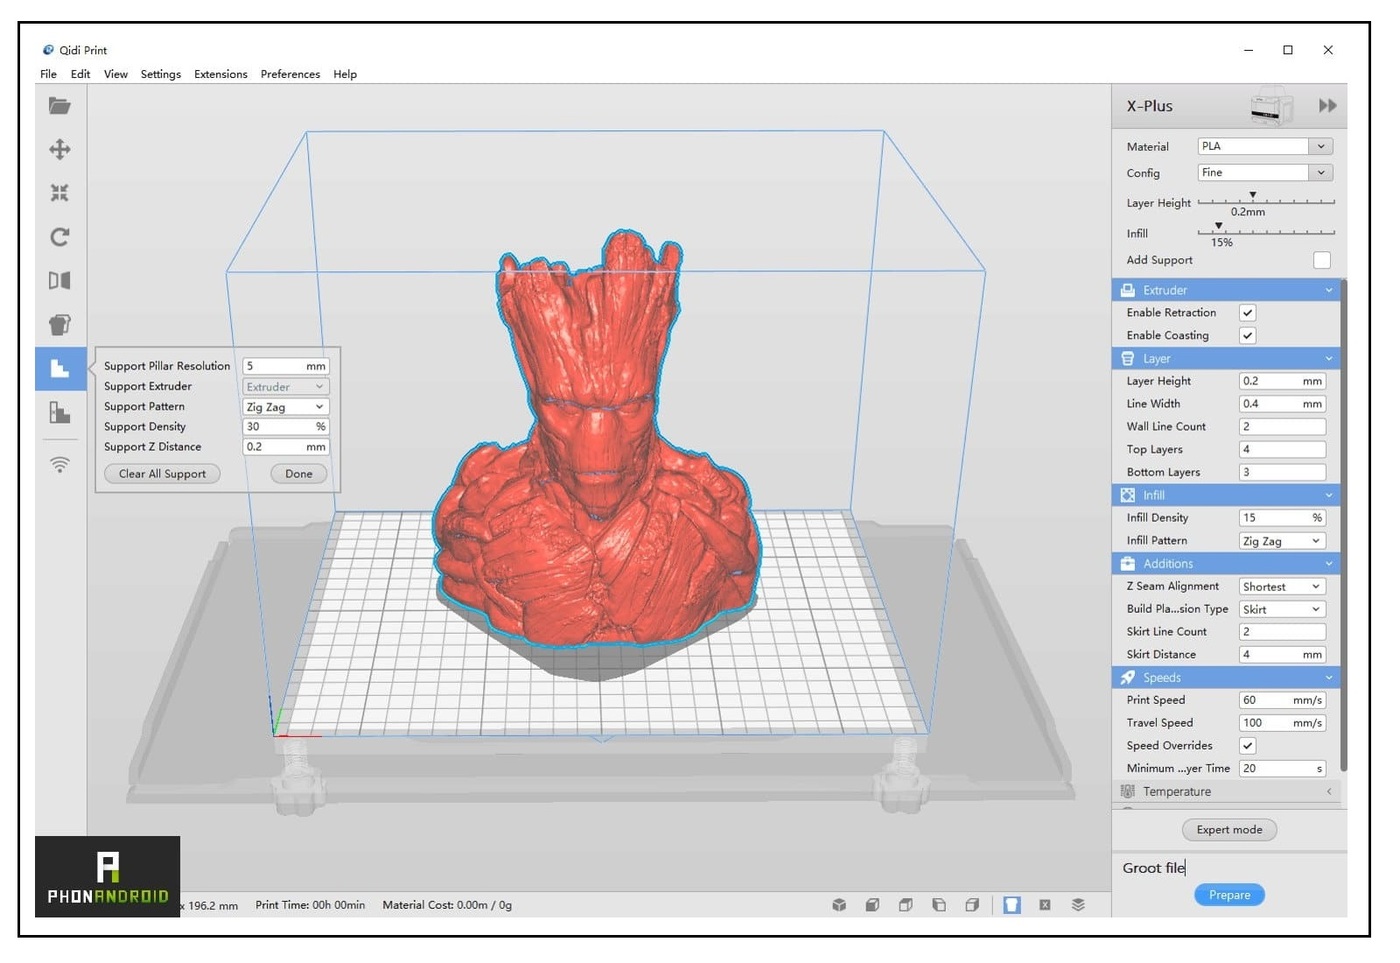Open the Extensions menu
The height and width of the screenshot is (963, 1400).
tap(221, 74)
